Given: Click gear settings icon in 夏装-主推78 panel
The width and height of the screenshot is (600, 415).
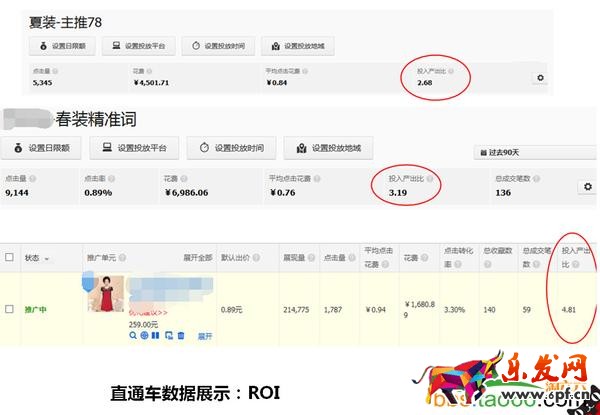Looking at the screenshot, I should click(541, 78).
